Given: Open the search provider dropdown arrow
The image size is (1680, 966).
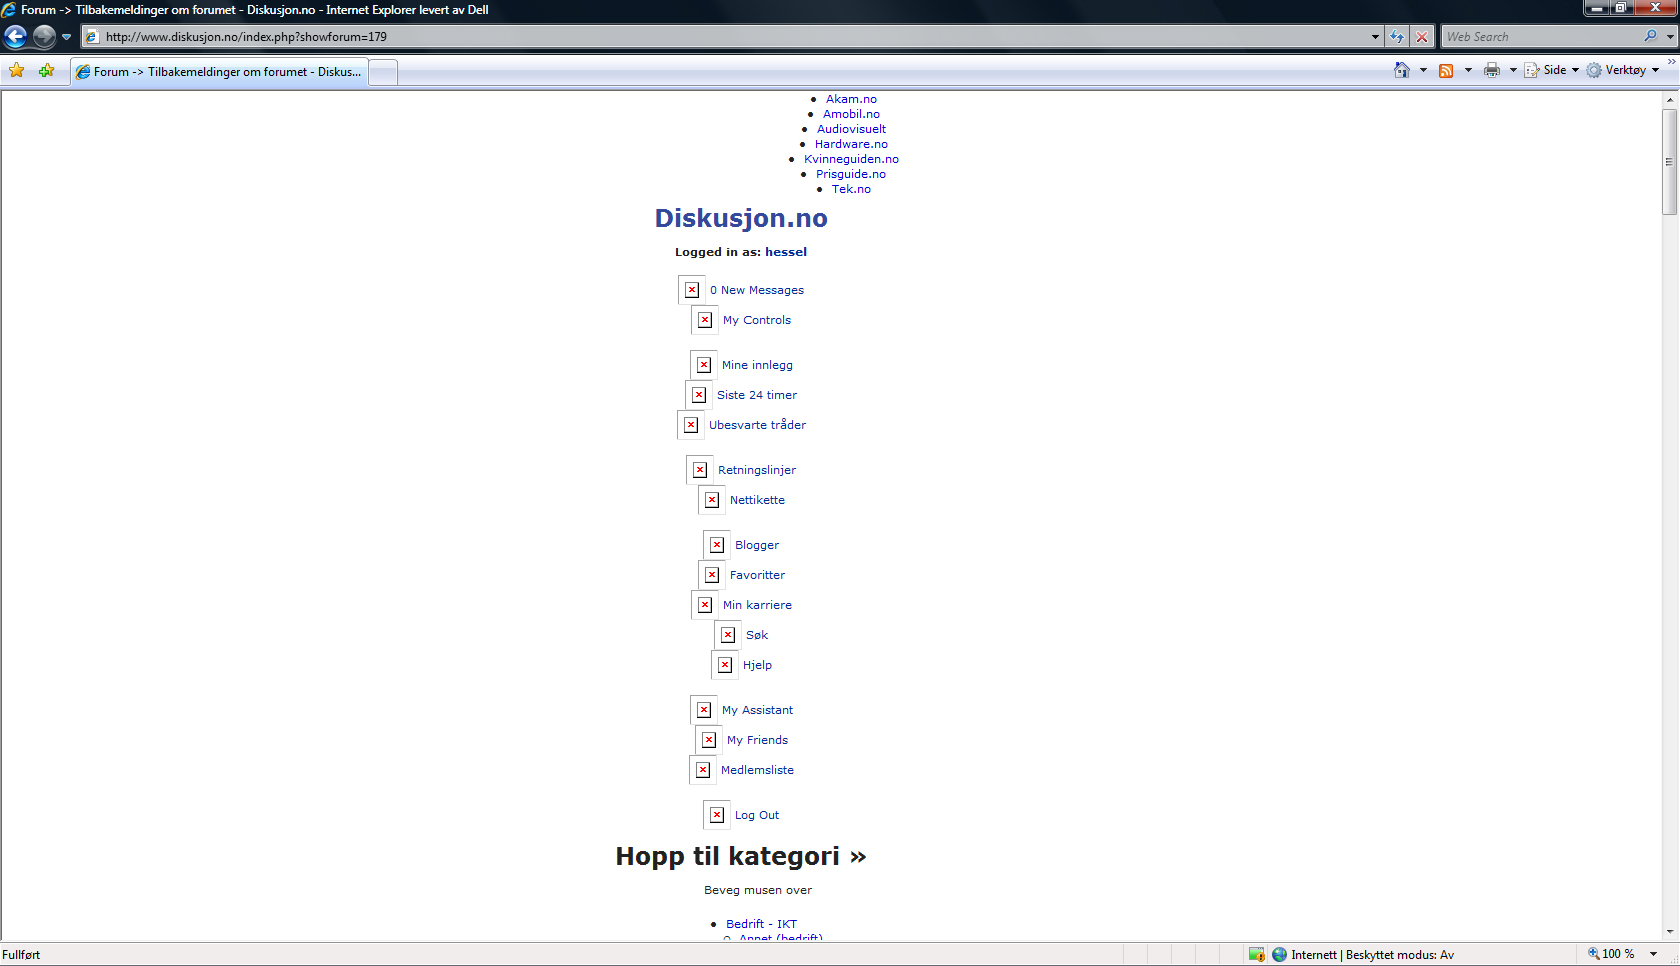Looking at the screenshot, I should 1670,37.
